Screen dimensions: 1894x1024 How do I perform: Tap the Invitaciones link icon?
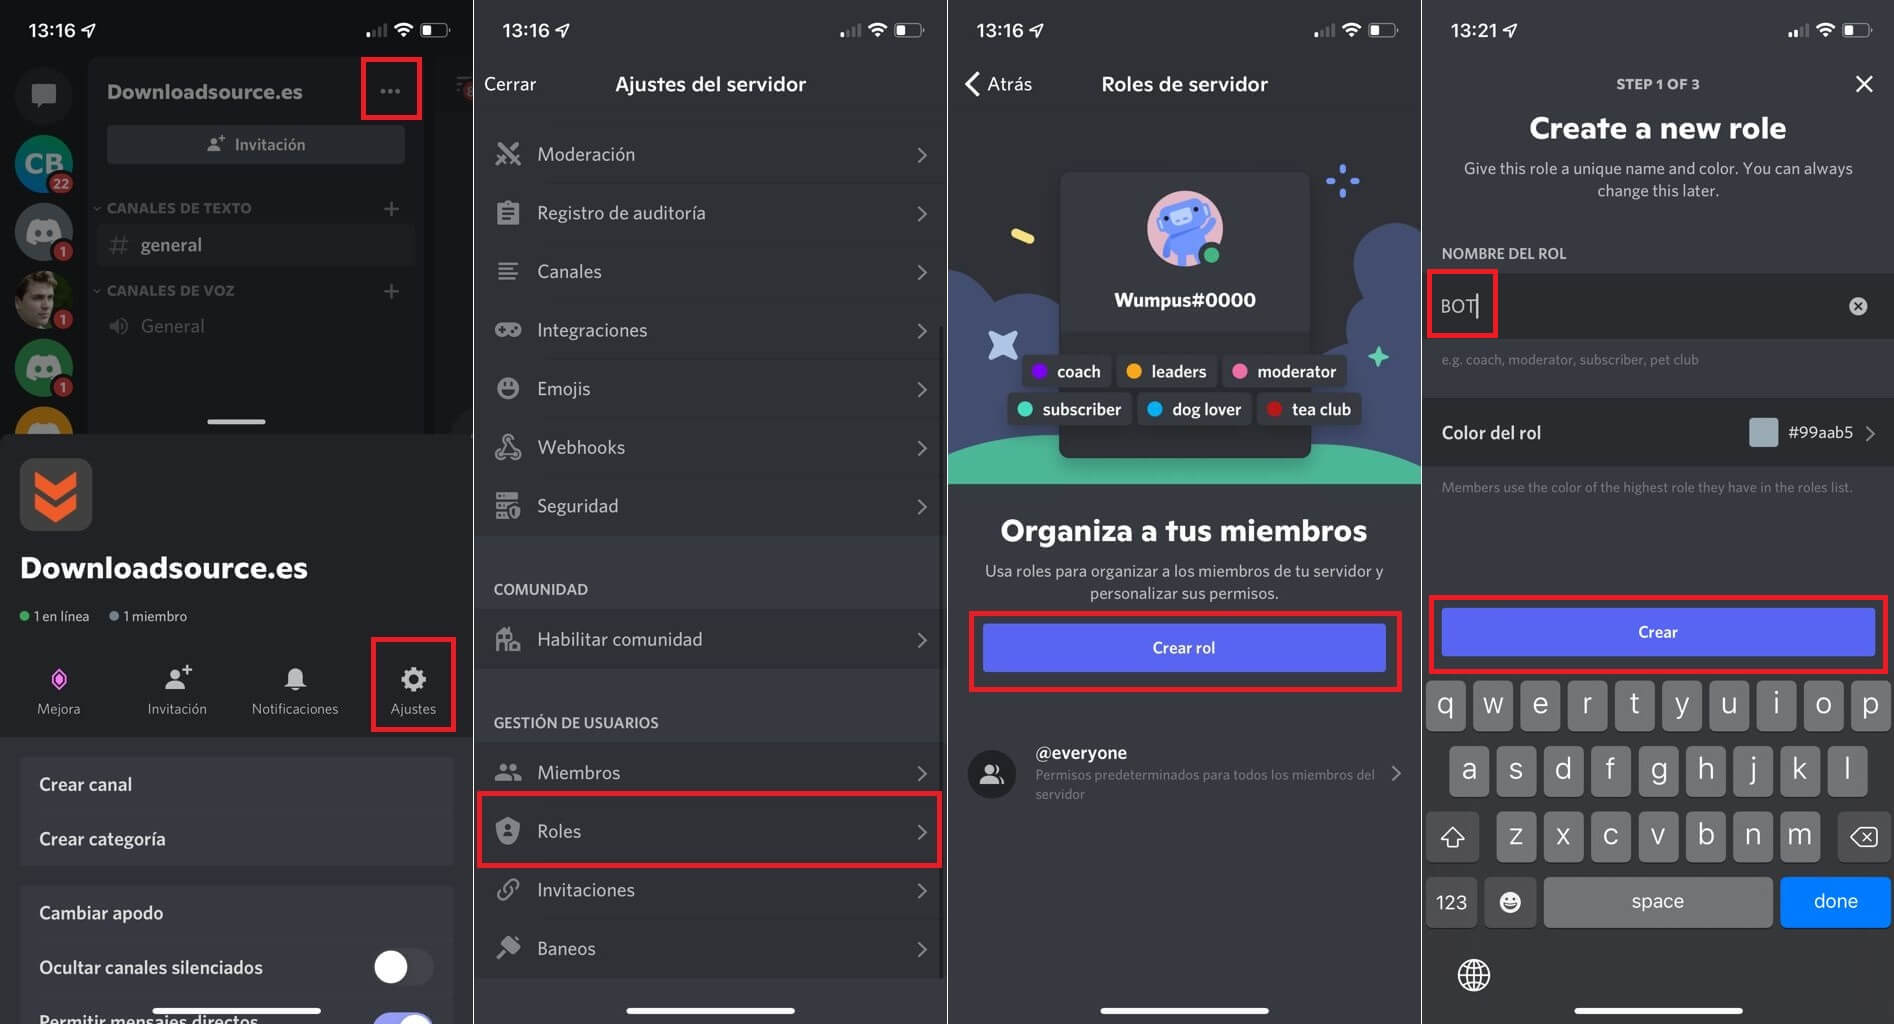point(508,889)
